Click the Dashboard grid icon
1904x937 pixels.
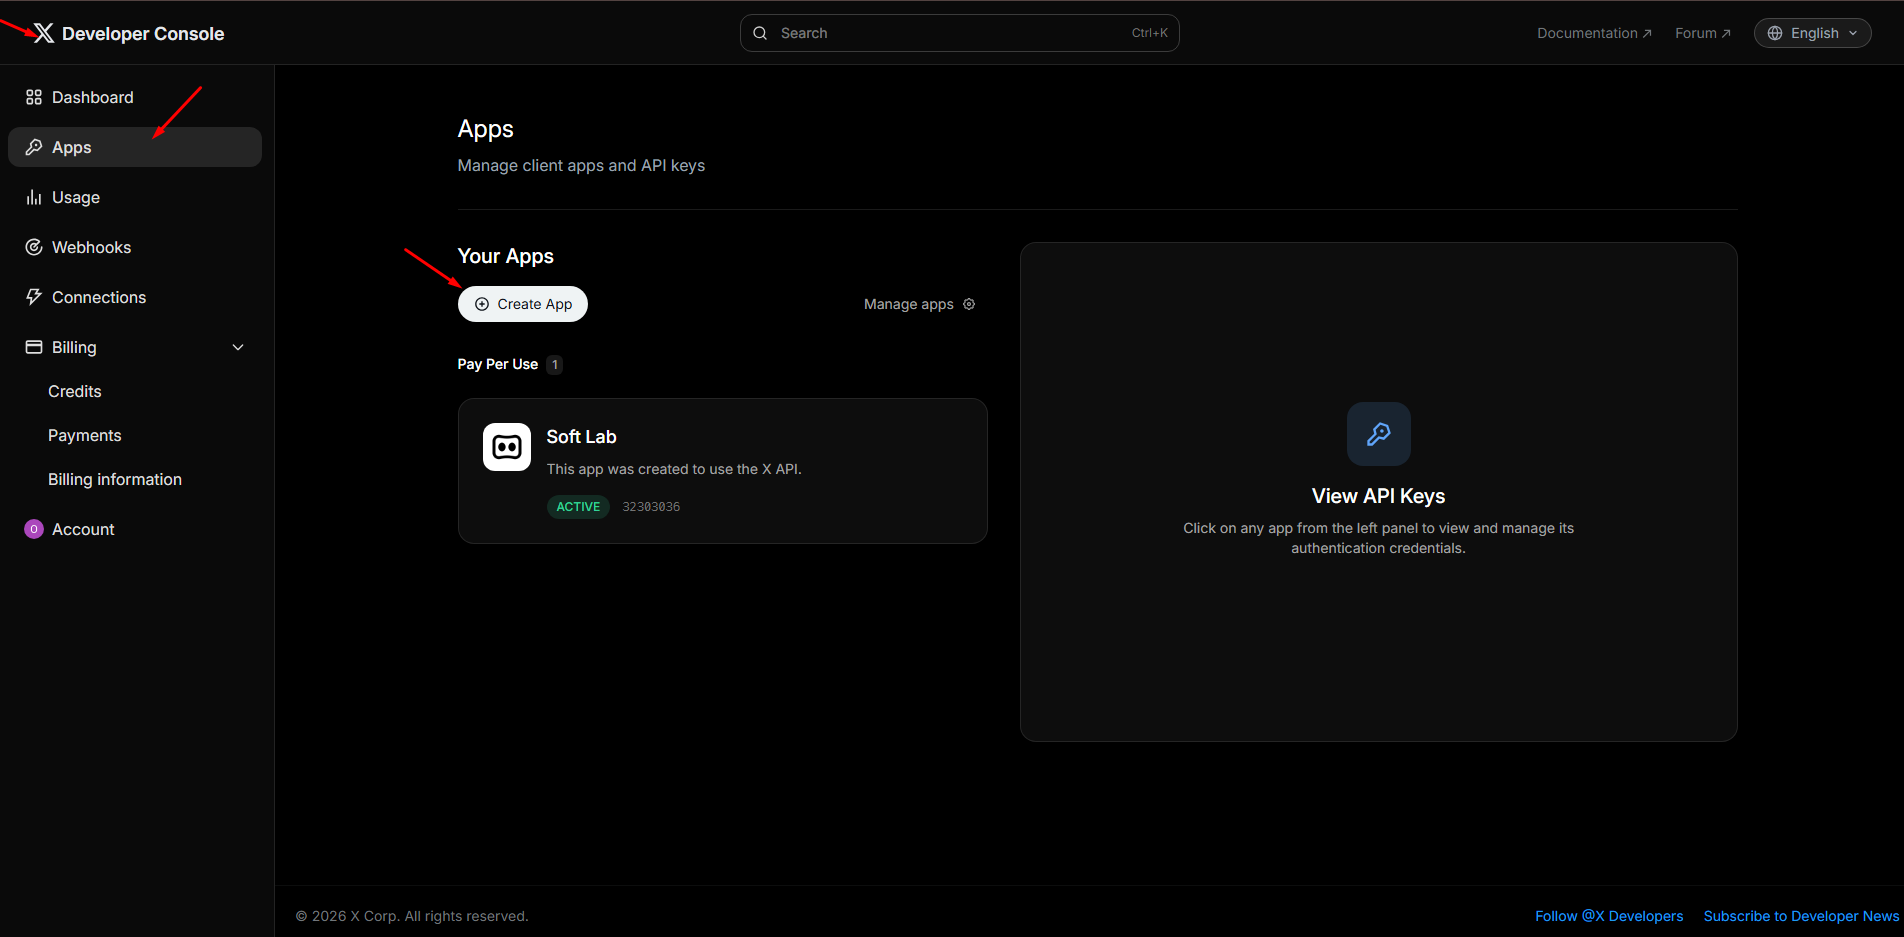[34, 97]
